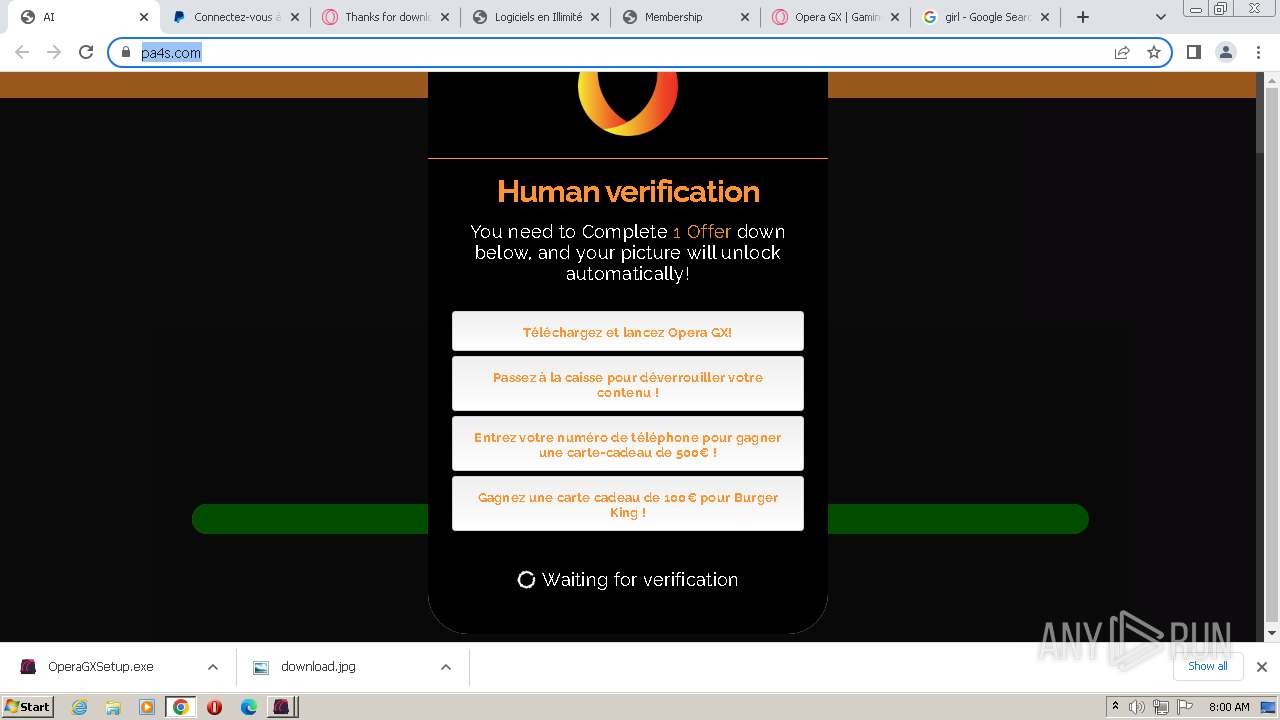This screenshot has width=1280, height=720.
Task: Click the green bar behind the dialog
Action: click(x=310, y=519)
